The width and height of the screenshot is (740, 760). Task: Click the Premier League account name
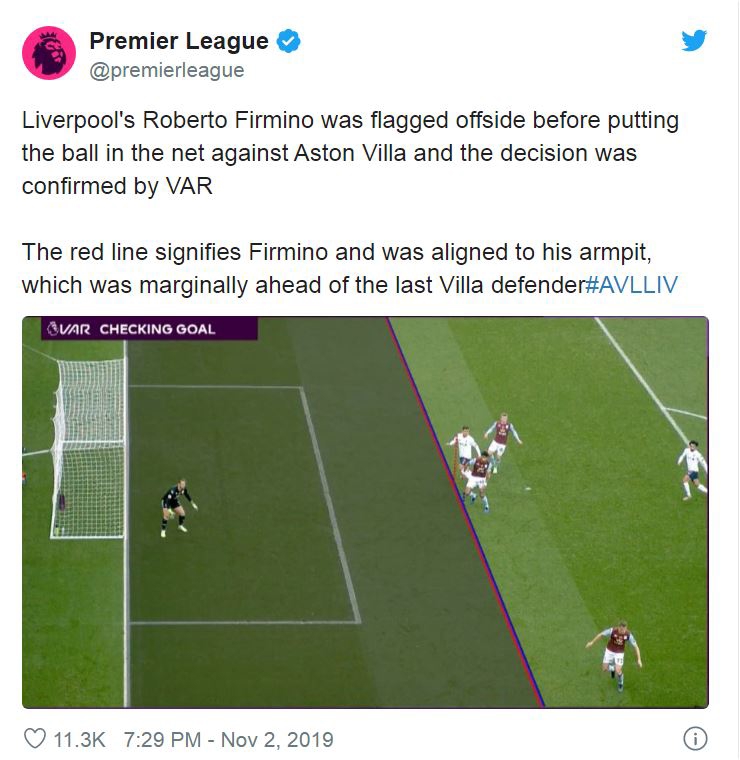point(179,41)
